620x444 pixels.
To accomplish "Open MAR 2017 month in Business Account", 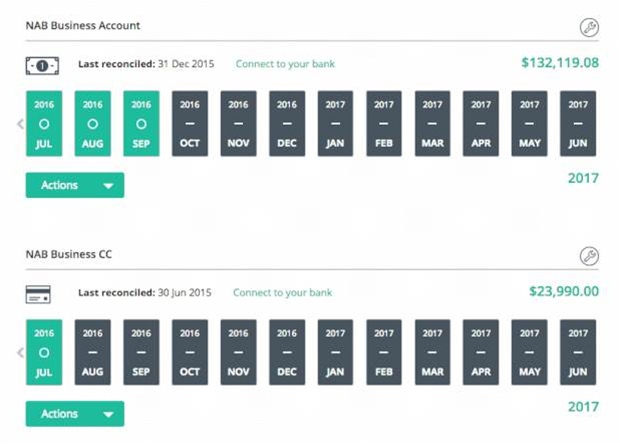I will point(433,124).
